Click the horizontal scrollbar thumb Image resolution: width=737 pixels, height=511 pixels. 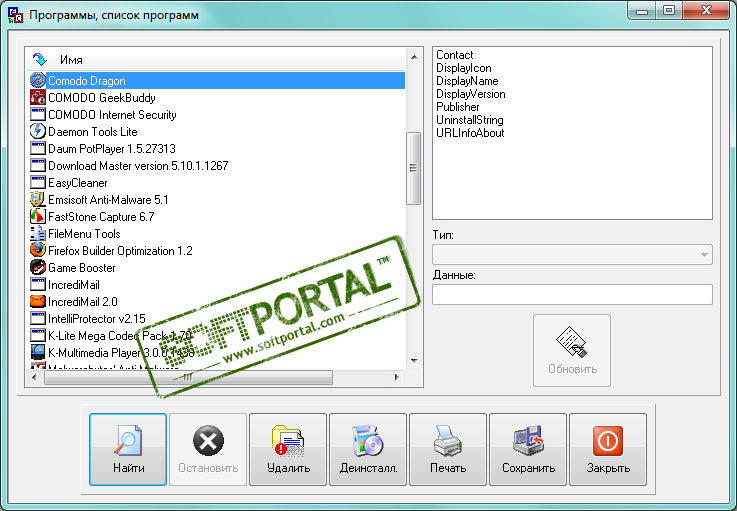click(x=188, y=377)
